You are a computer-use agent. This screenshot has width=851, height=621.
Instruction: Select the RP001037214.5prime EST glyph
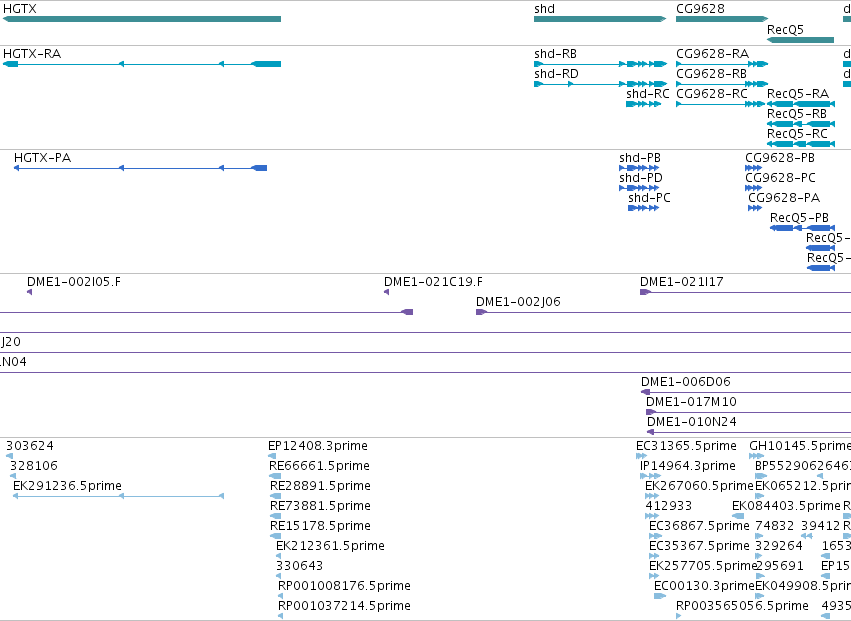pyautogui.click(x=280, y=616)
